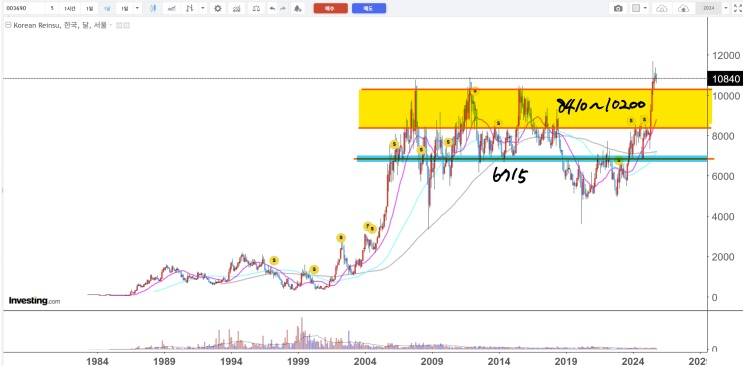Expand the 2024 layout dropdown arrow
743x366 pixels.
(725, 8)
